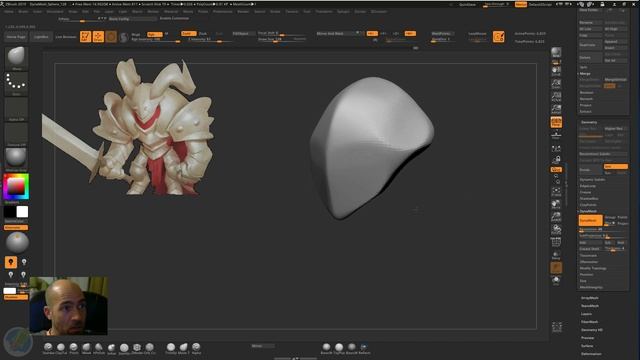The height and width of the screenshot is (360, 640).
Task: Toggle X-axis symmetry >X<
Action: click(x=371, y=33)
